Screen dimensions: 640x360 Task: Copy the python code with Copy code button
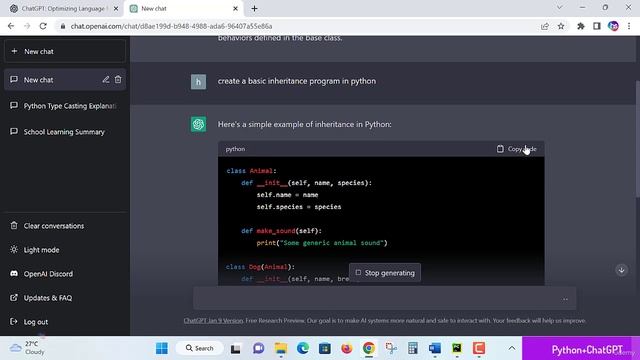click(x=516, y=149)
